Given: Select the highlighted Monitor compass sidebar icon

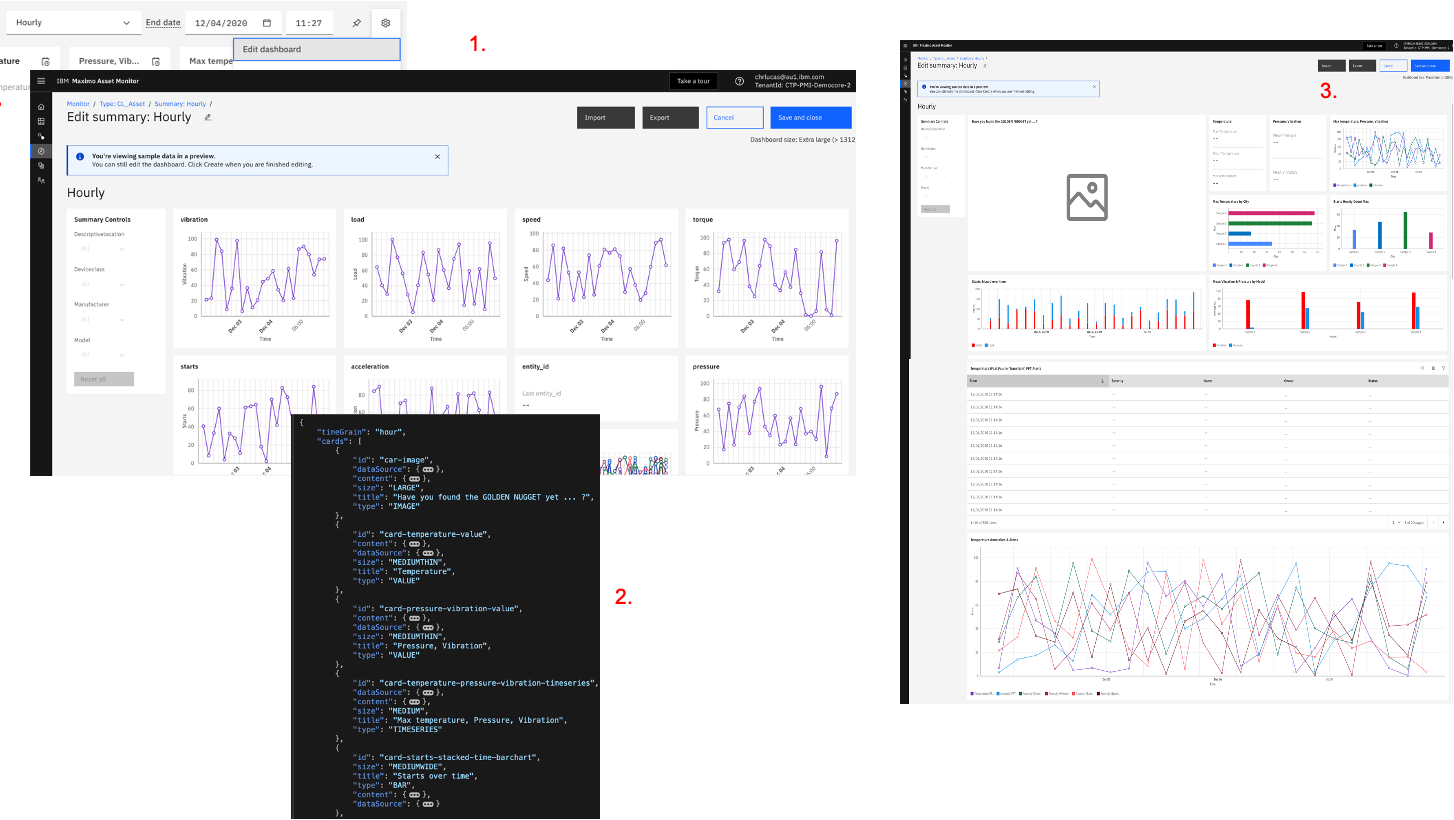Looking at the screenshot, I should (41, 151).
